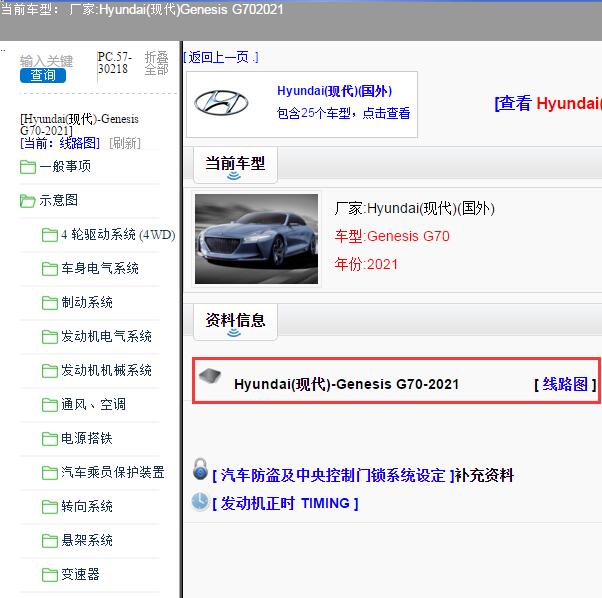The image size is (602, 598).
Task: Click the 汽车乘员保护装置 folder icon
Action: pos(50,472)
